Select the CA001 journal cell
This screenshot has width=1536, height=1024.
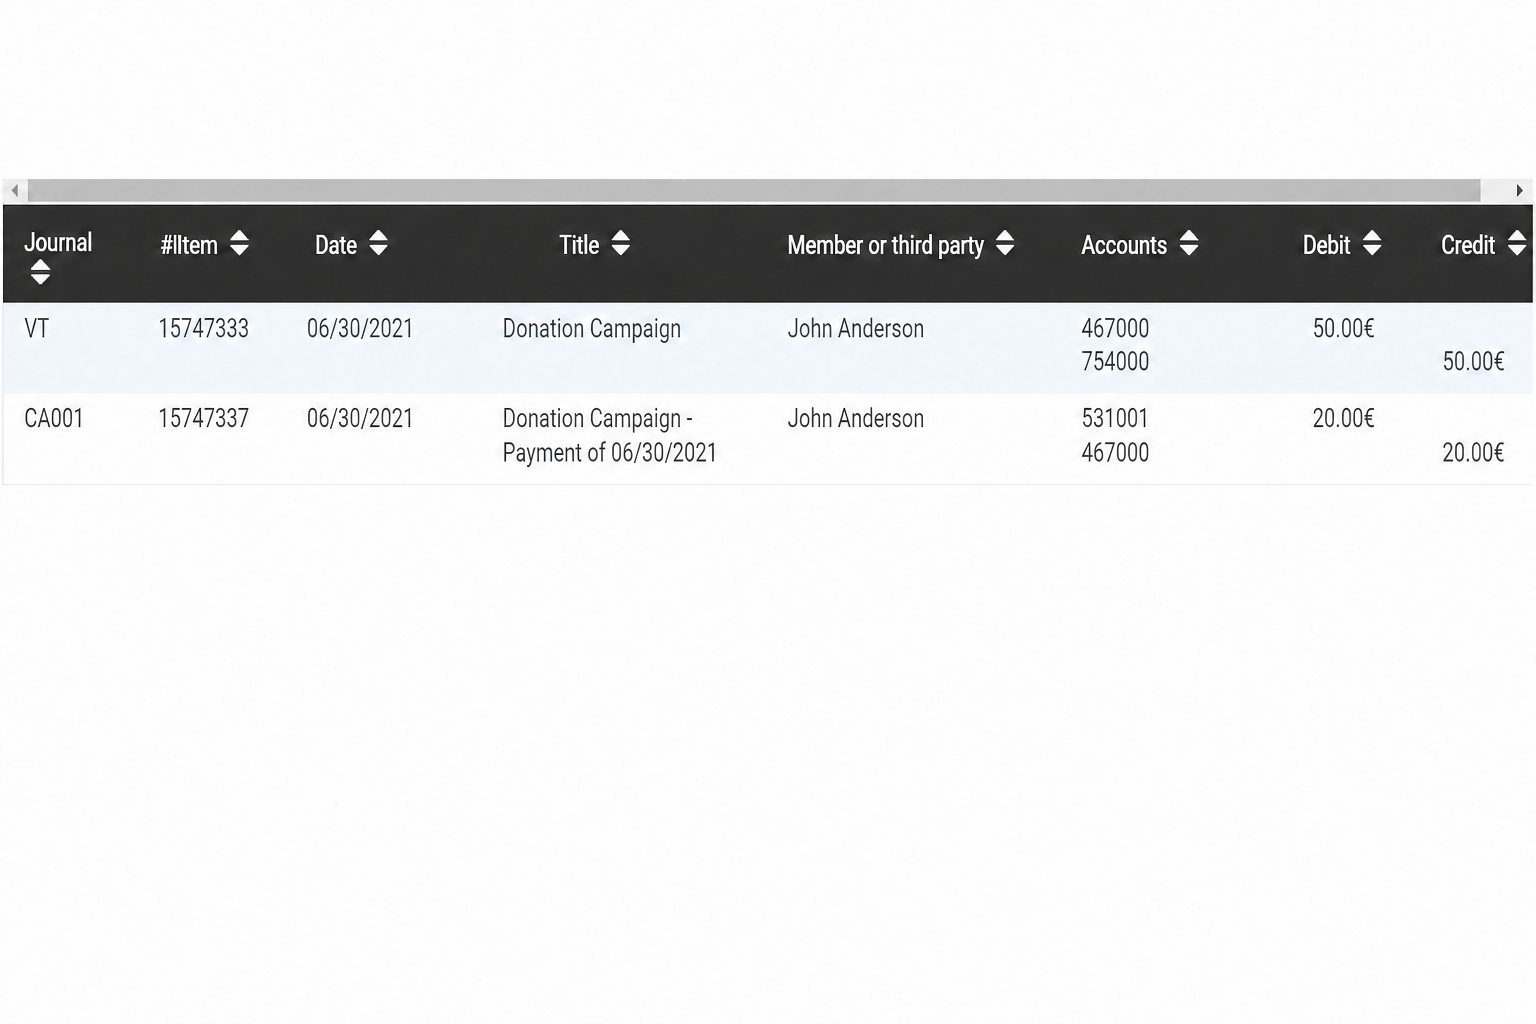pos(54,419)
